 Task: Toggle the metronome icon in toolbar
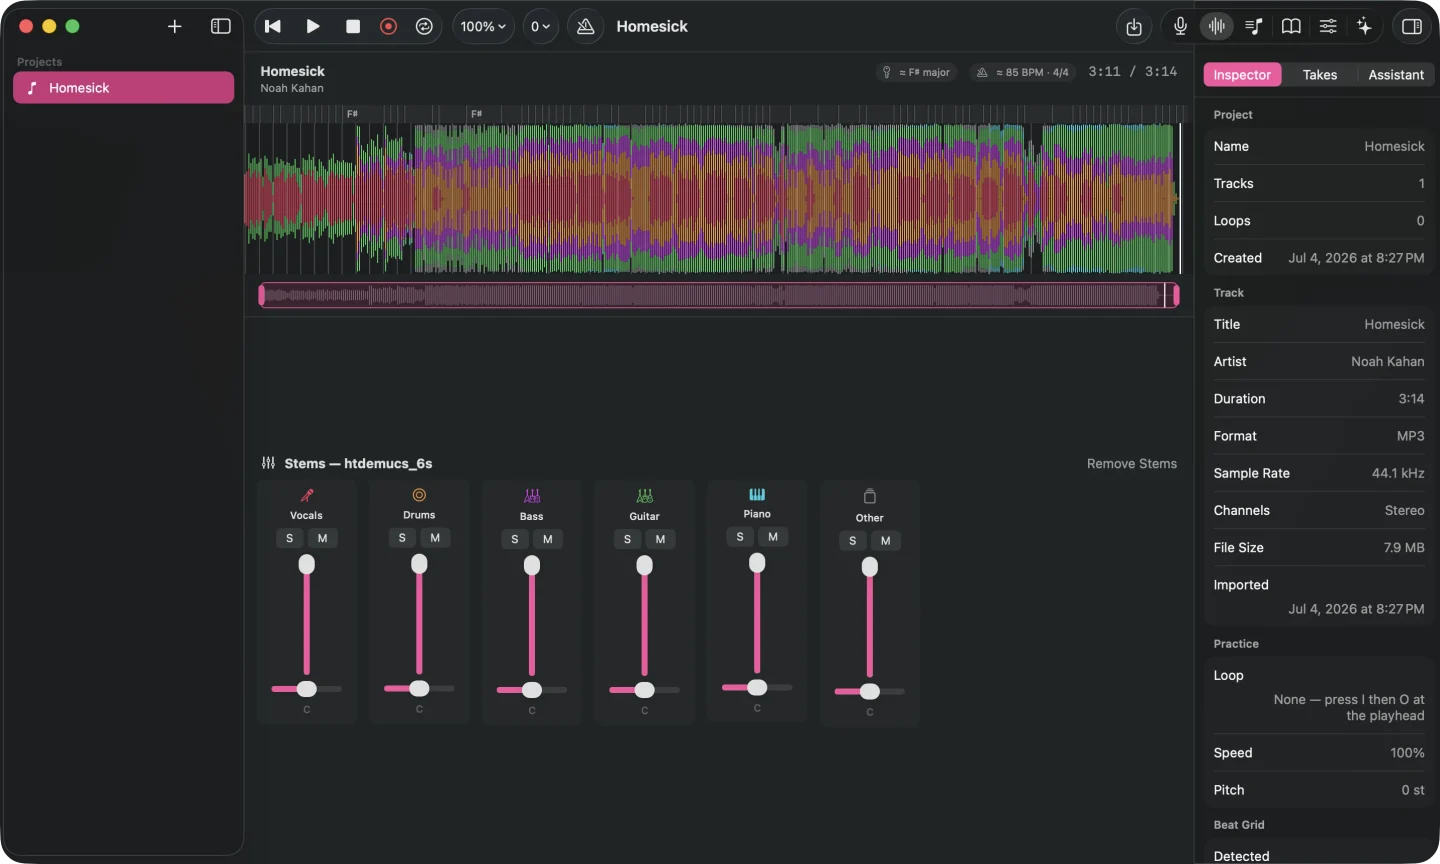click(586, 27)
